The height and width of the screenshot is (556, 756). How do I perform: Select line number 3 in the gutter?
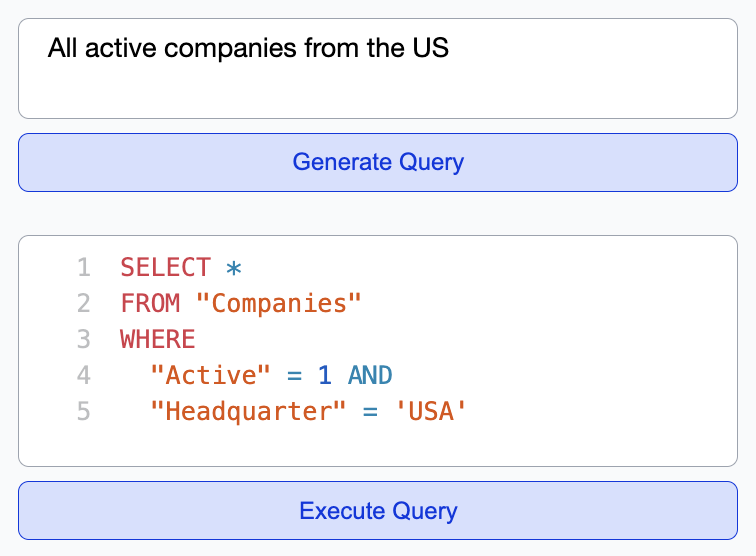[x=83, y=339]
